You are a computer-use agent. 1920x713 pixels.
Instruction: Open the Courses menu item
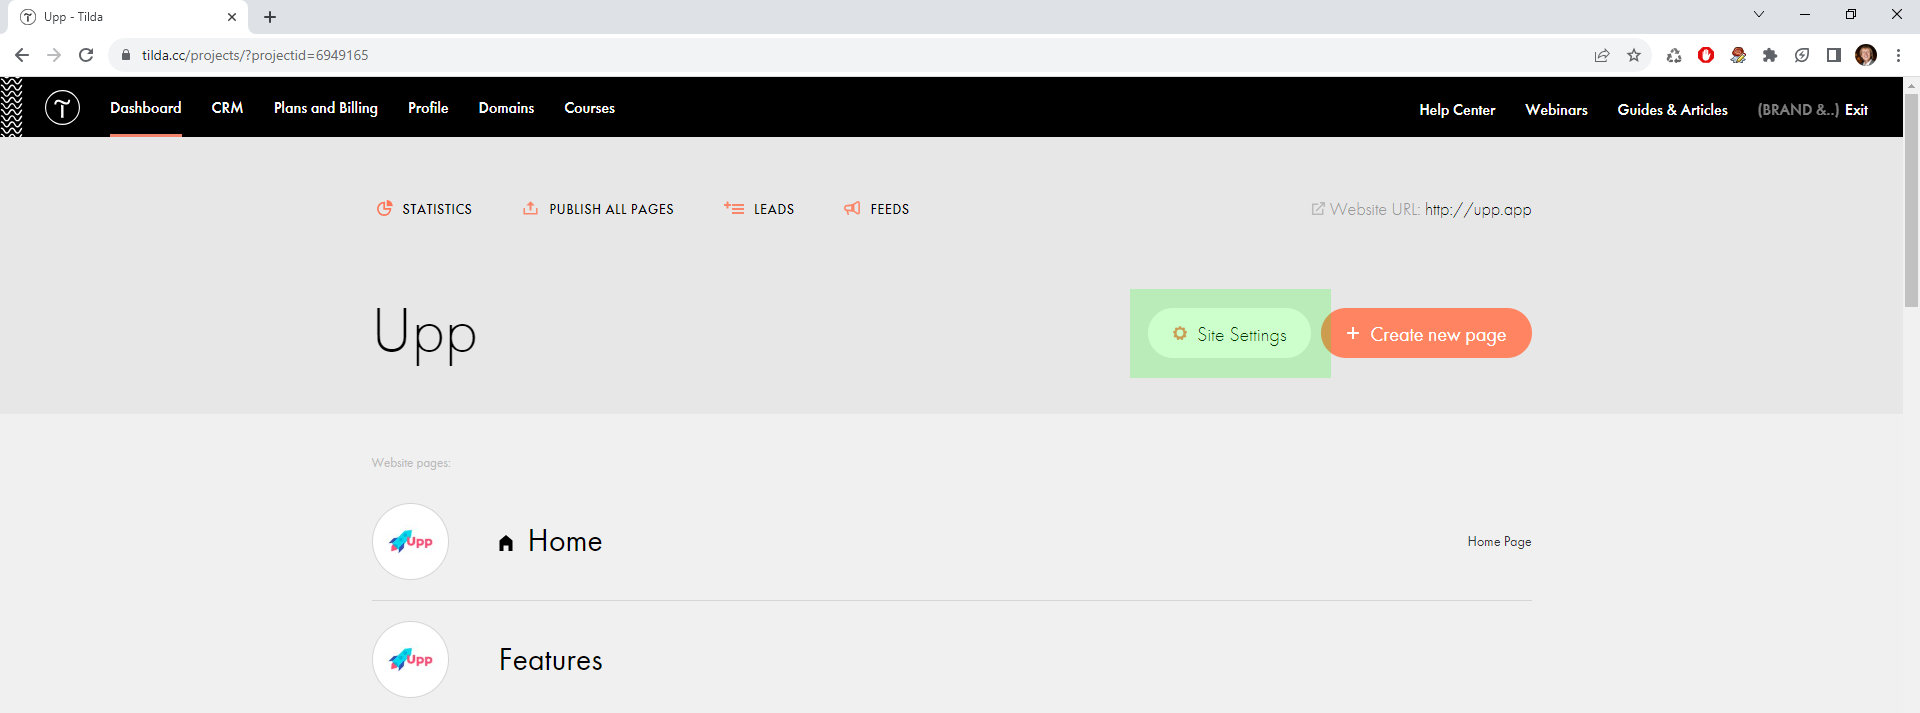pos(589,107)
